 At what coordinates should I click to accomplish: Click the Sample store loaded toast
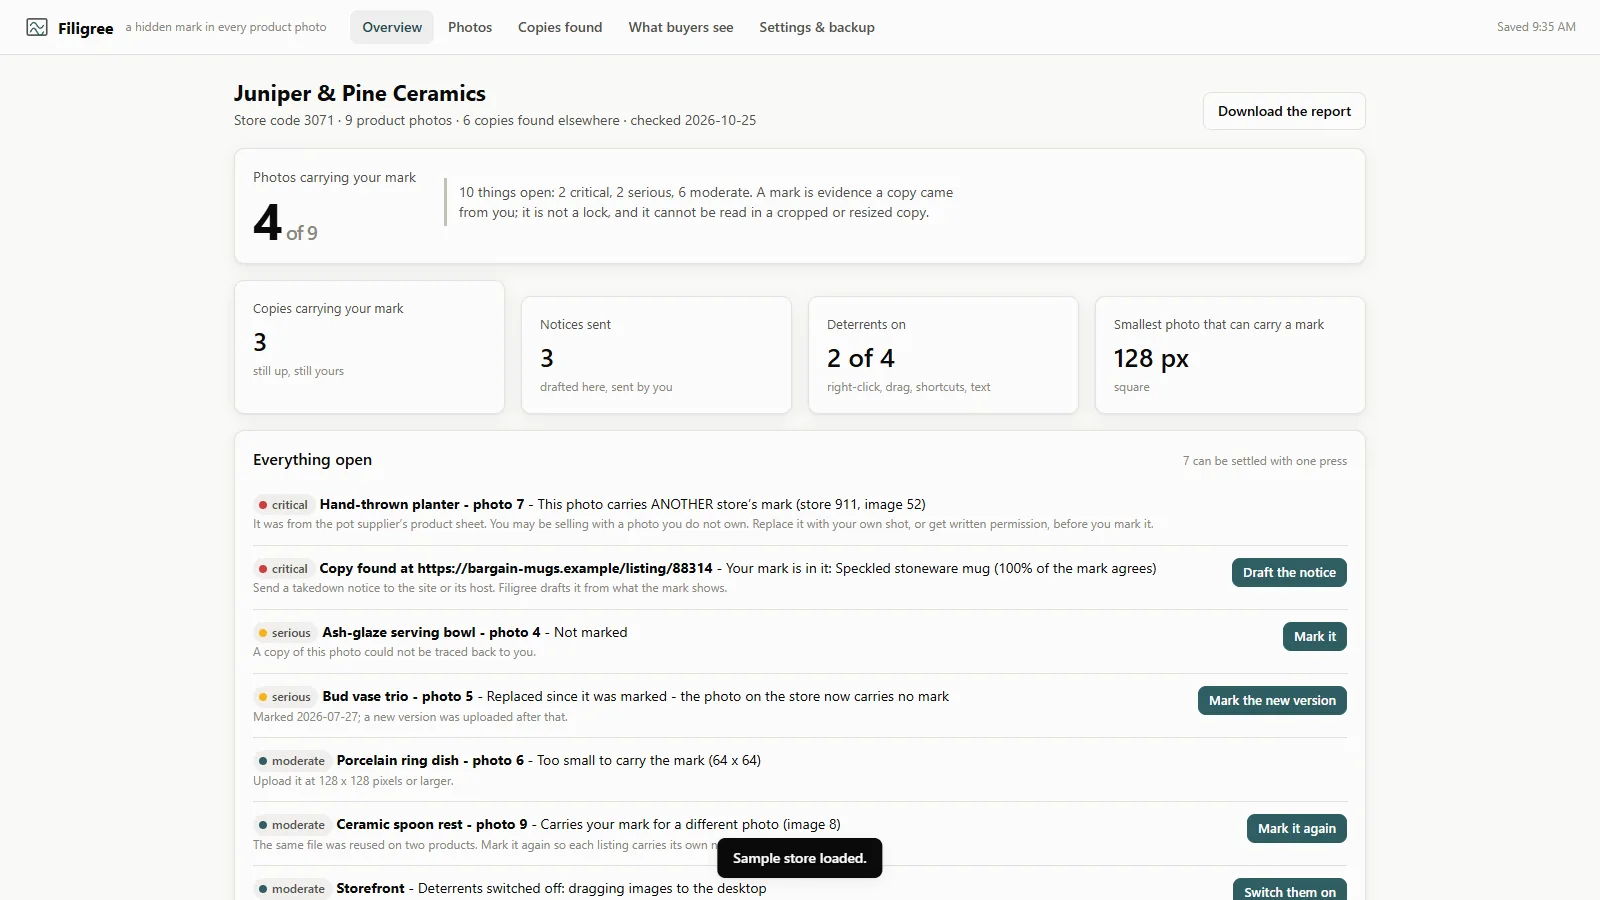pyautogui.click(x=800, y=858)
